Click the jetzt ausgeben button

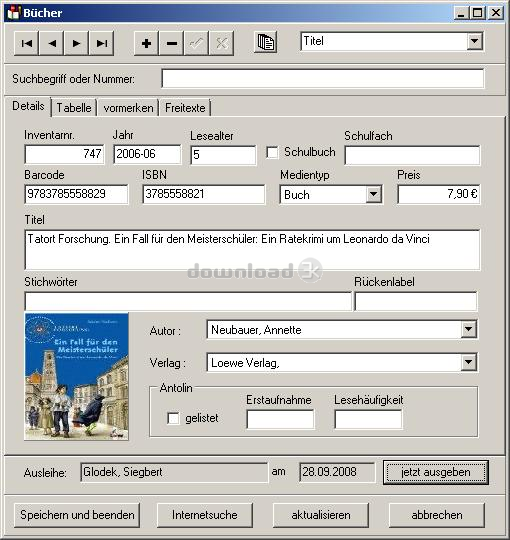[x=436, y=472]
